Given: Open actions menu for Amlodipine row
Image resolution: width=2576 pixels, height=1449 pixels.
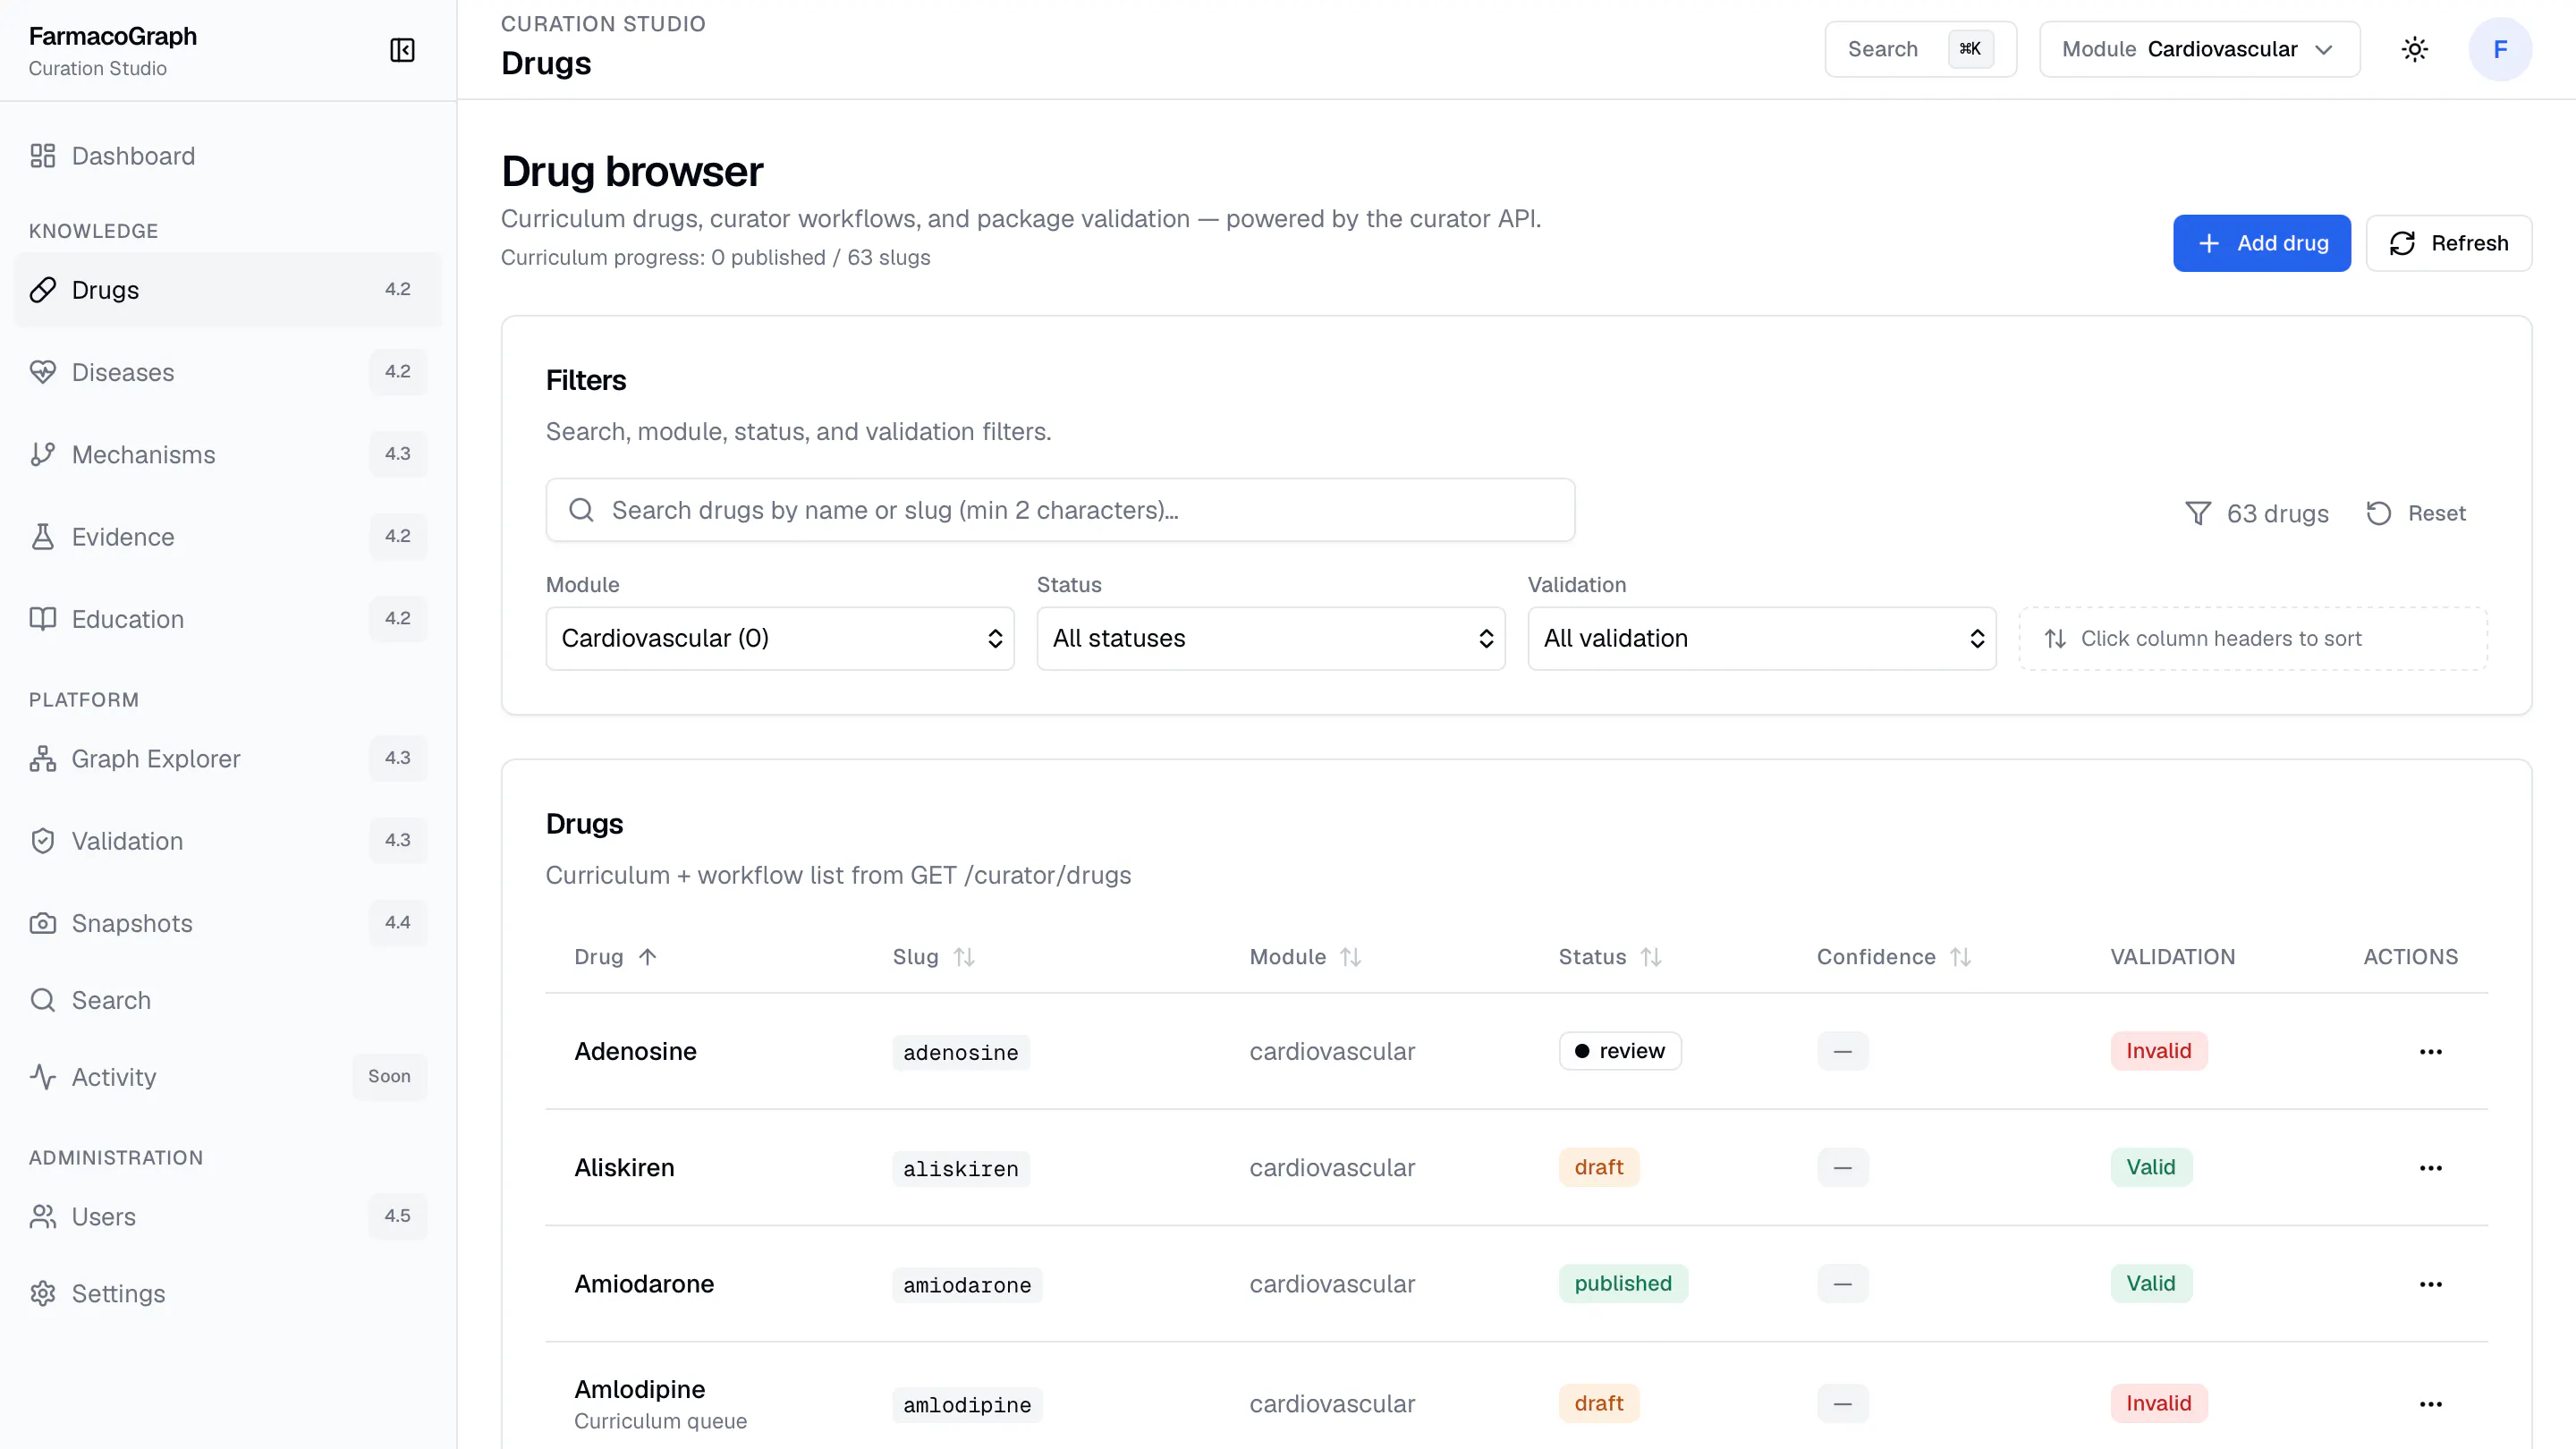Looking at the screenshot, I should [2430, 1404].
